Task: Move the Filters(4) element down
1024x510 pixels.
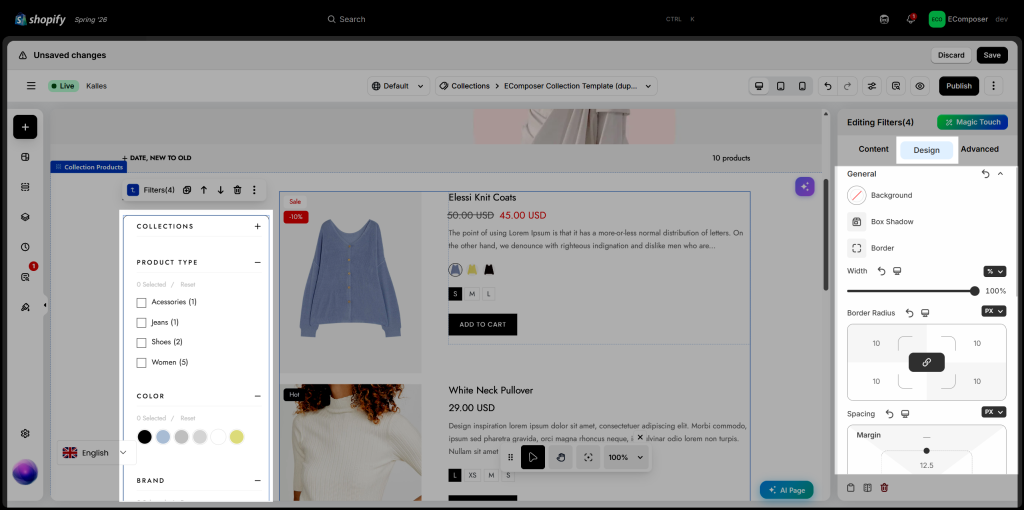Action: (220, 190)
